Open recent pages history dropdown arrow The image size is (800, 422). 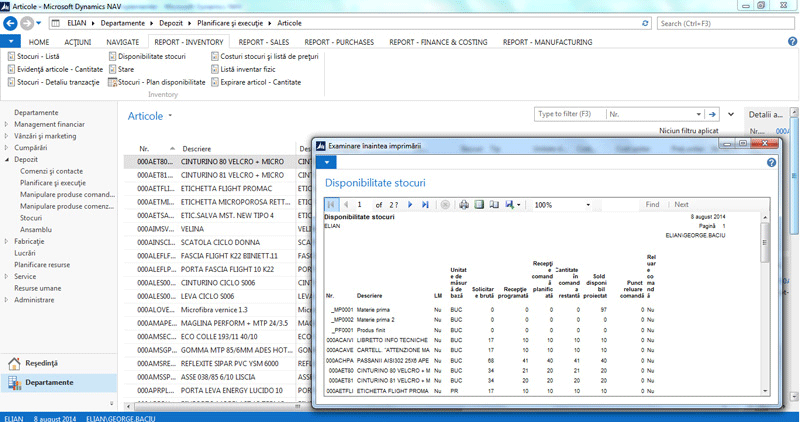tap(39, 23)
